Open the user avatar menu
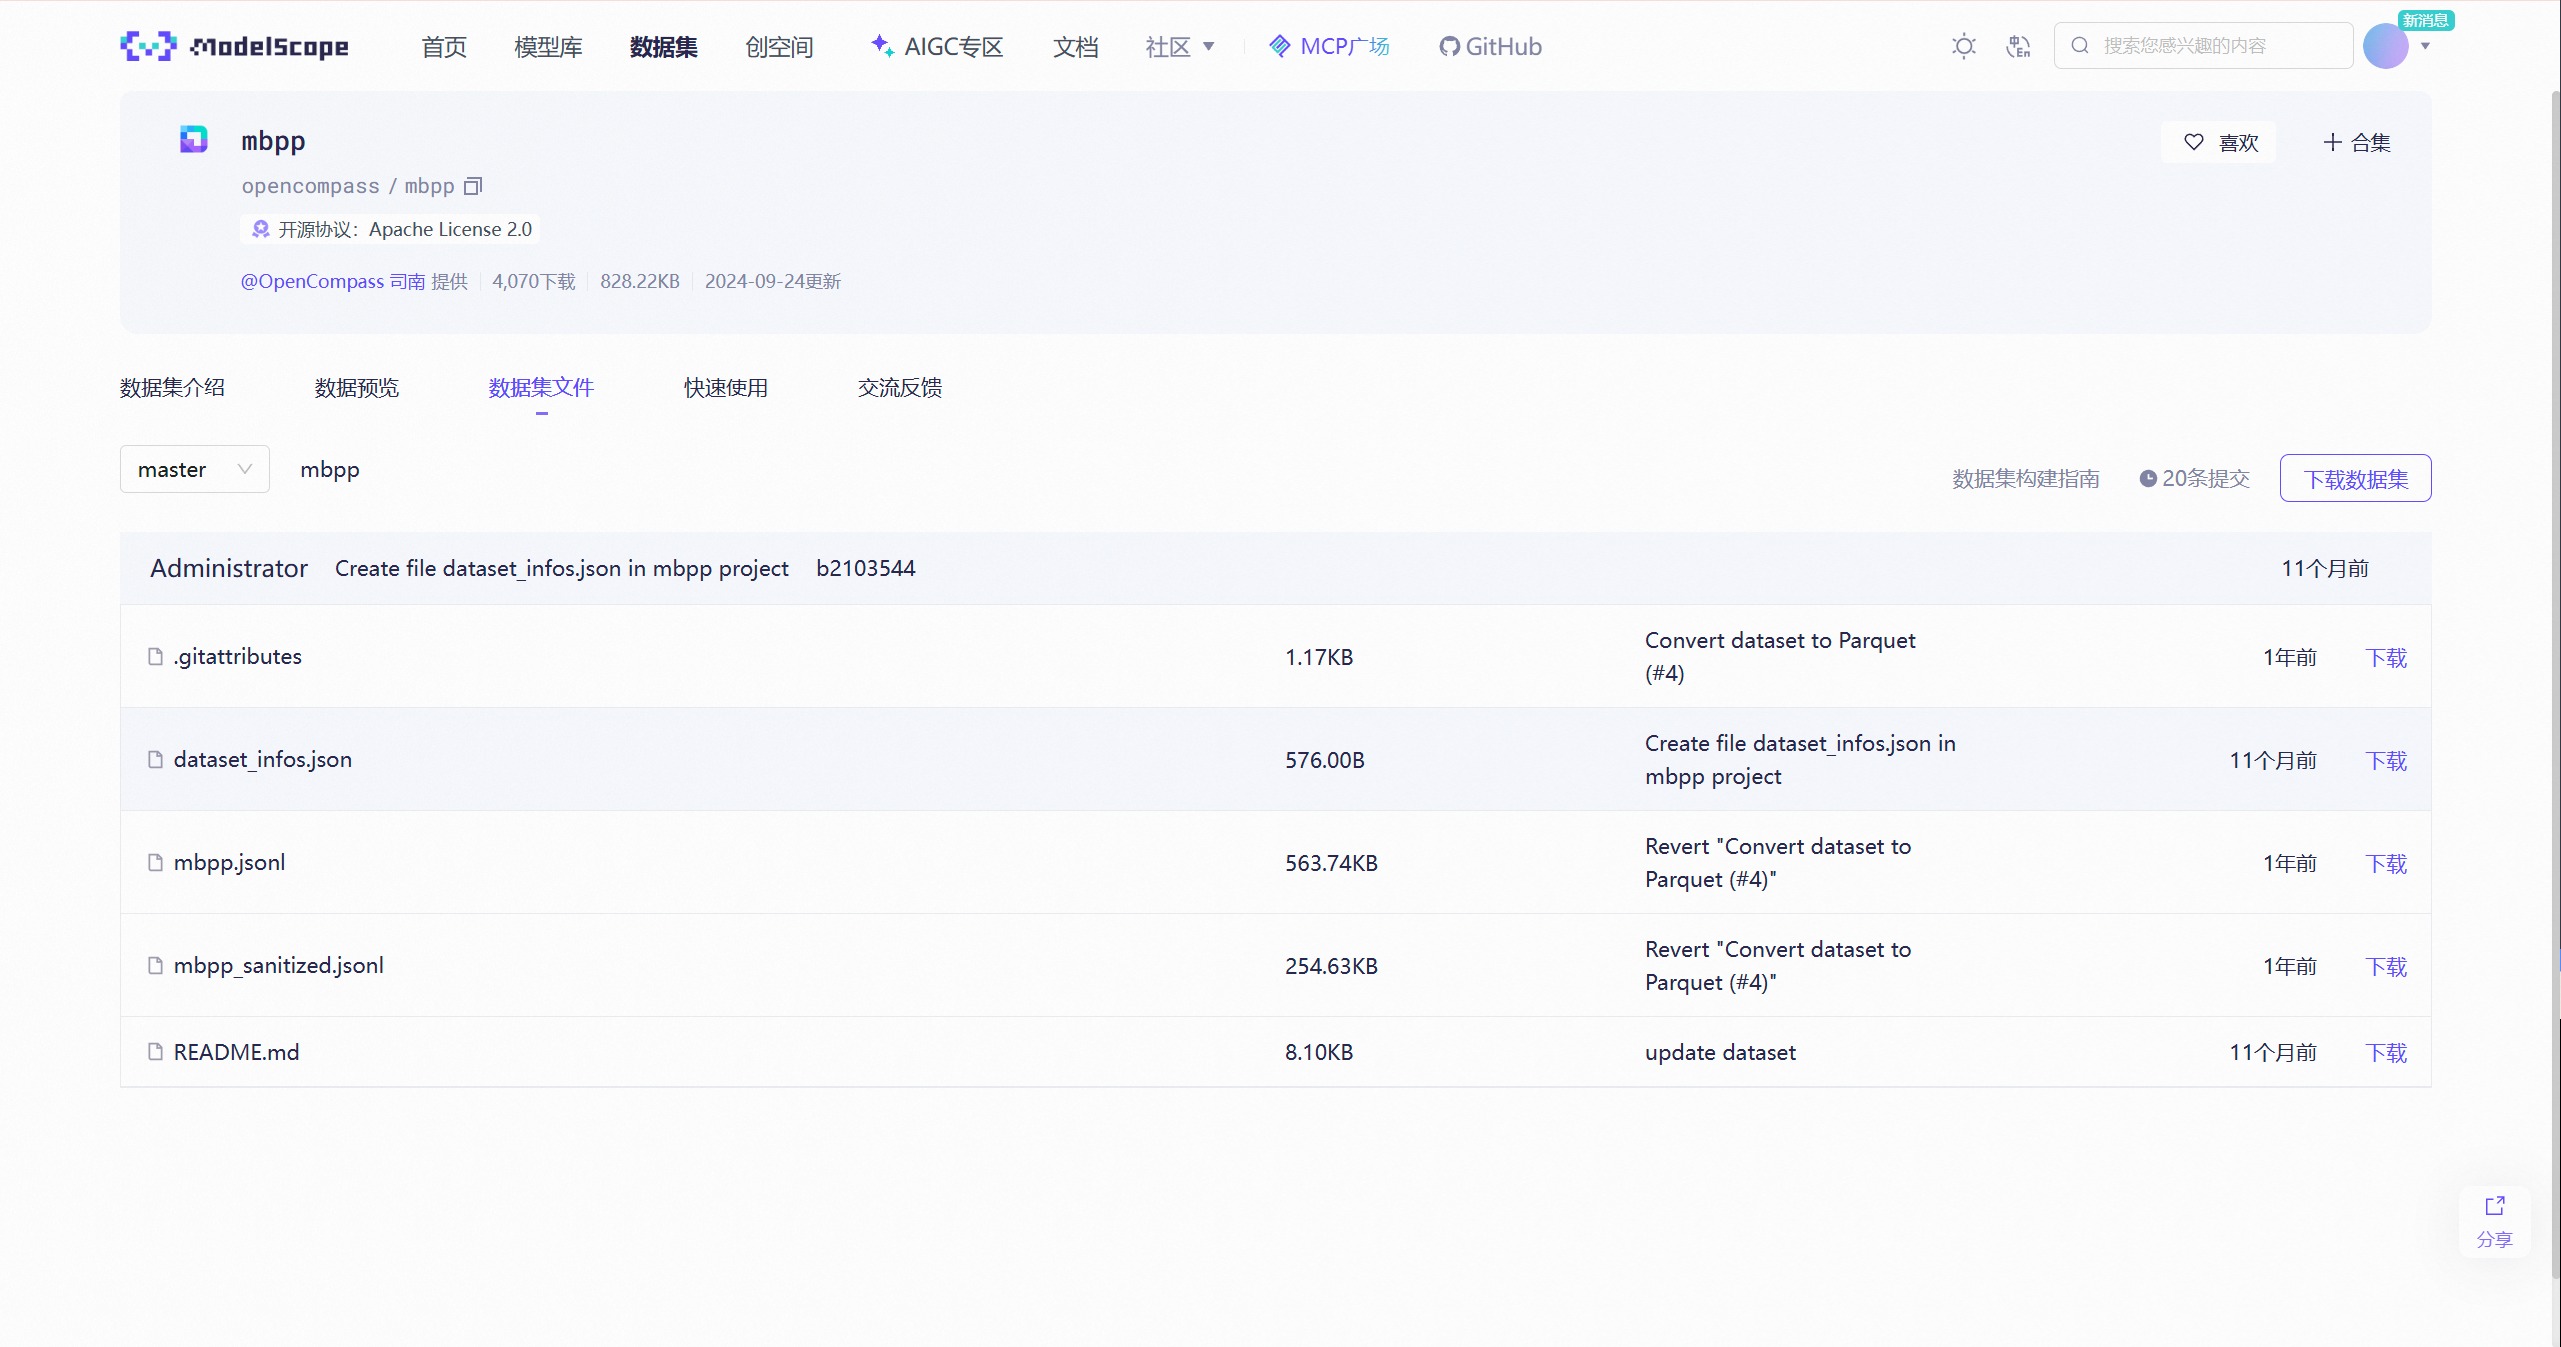 [2385, 46]
